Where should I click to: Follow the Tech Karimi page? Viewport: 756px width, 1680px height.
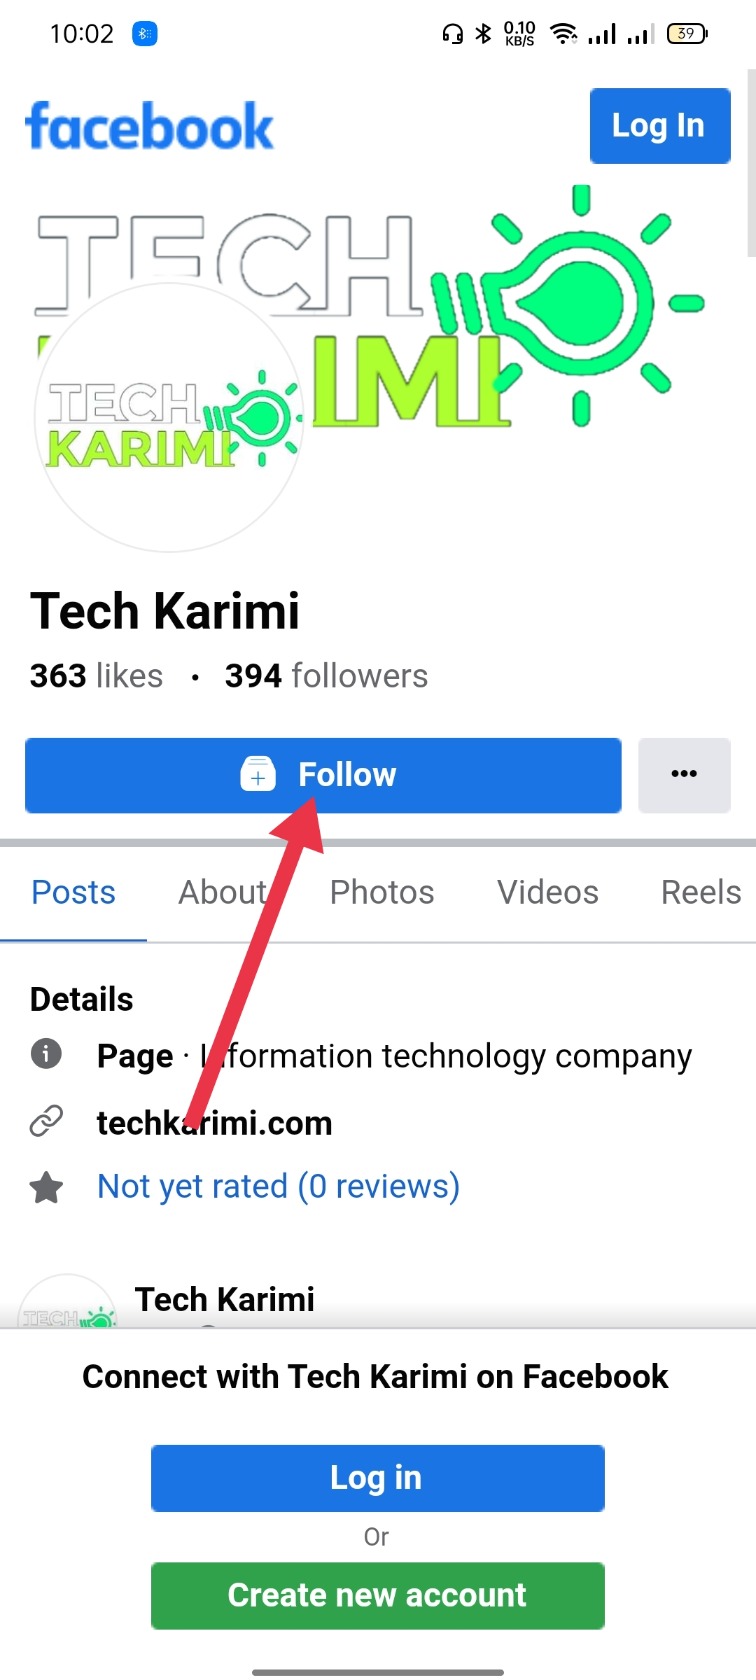click(x=323, y=775)
